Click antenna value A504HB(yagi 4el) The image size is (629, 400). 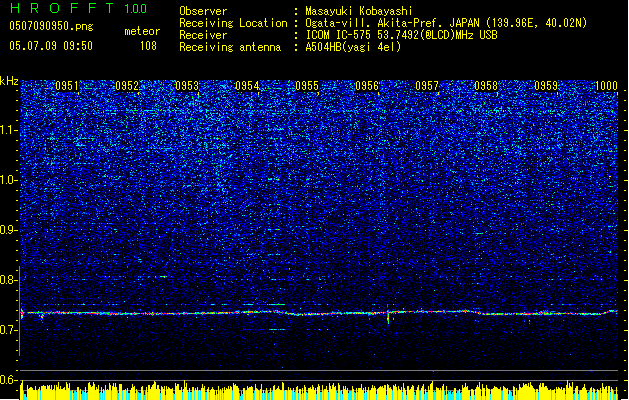point(353,47)
